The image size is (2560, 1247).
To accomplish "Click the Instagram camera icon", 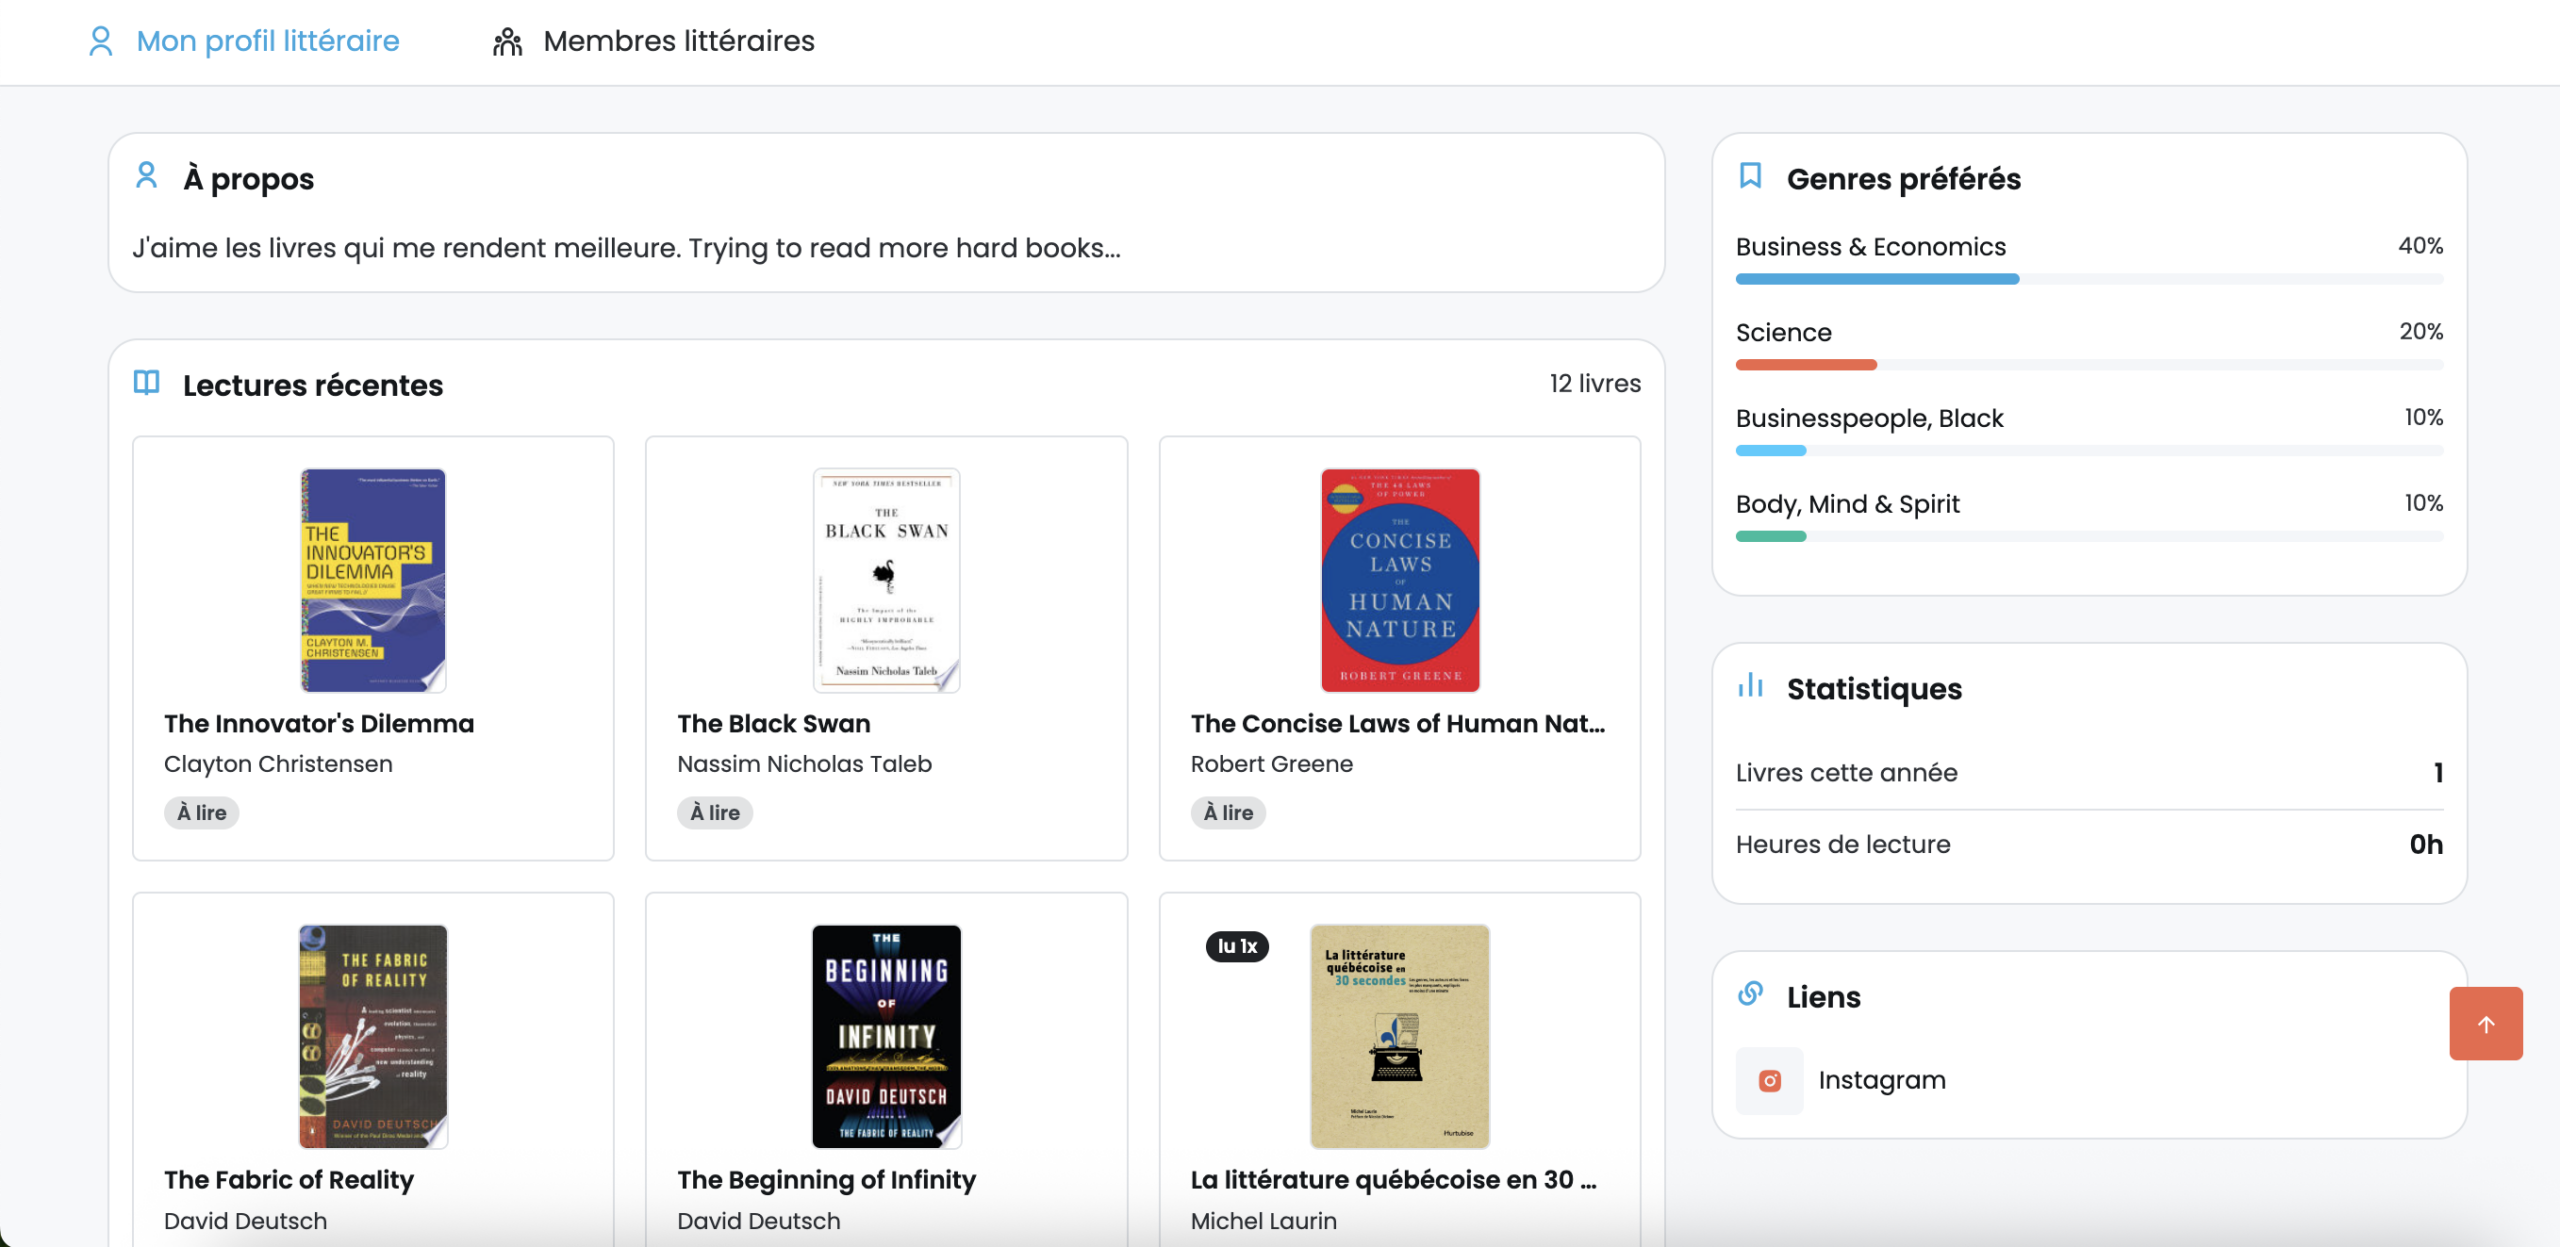I will point(1769,1080).
